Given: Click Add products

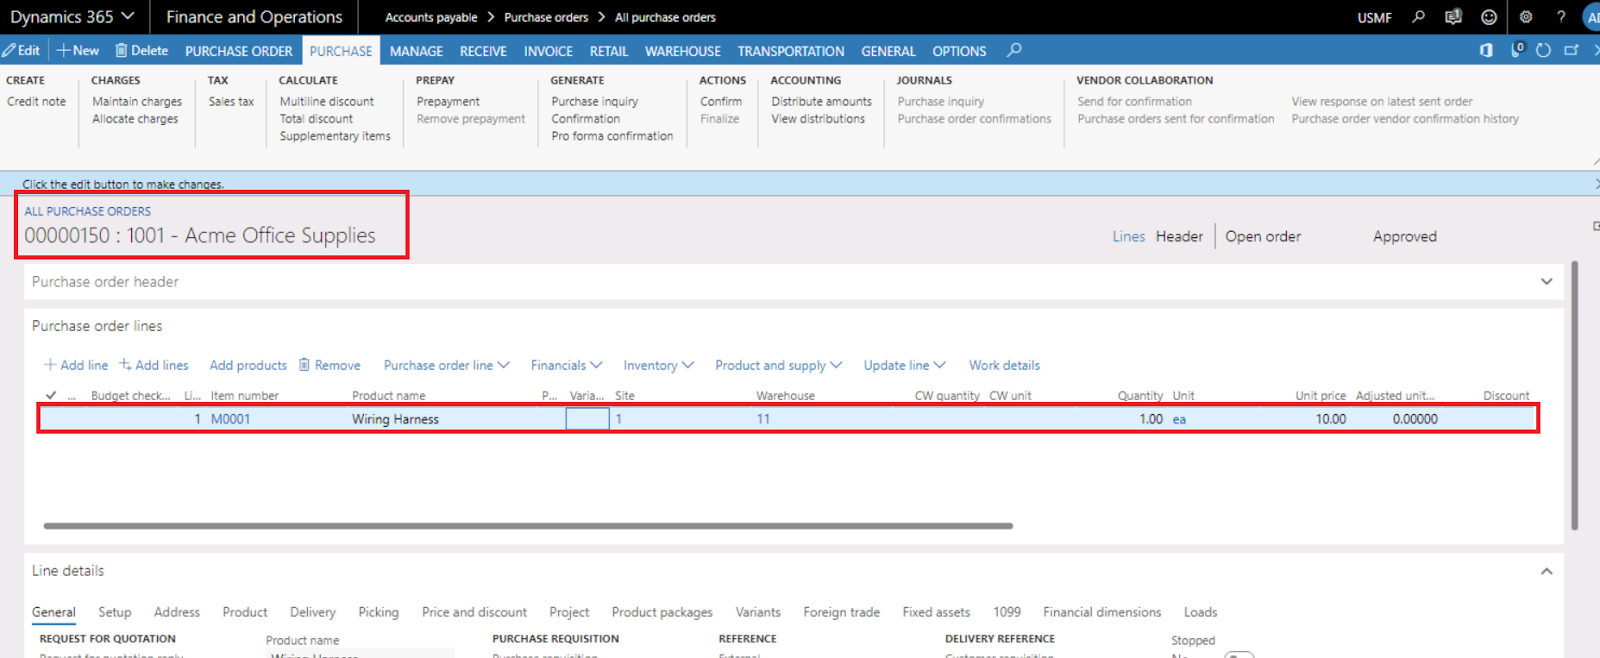Looking at the screenshot, I should coord(248,366).
